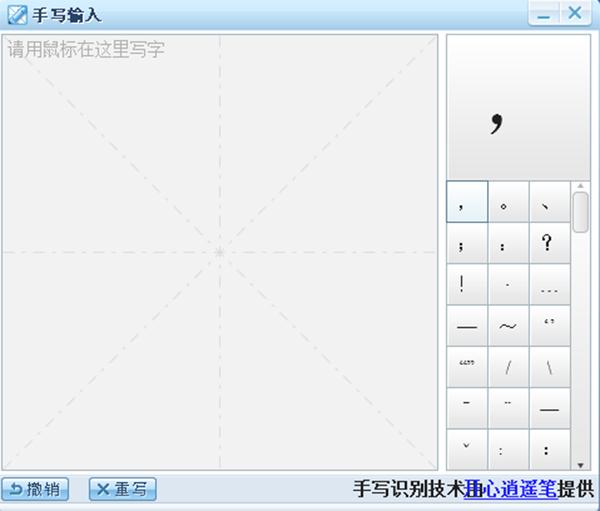
Task: Insert the question mark candidate
Action: (550, 243)
